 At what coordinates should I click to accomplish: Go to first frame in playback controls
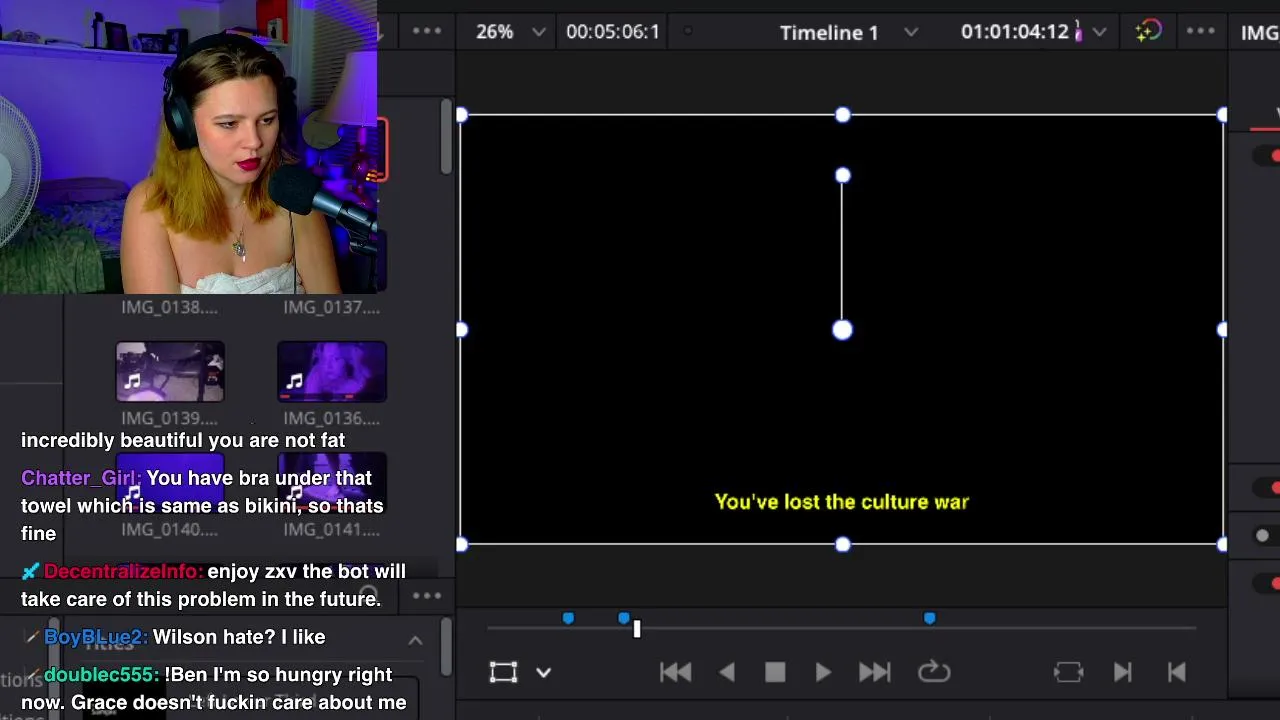click(676, 672)
